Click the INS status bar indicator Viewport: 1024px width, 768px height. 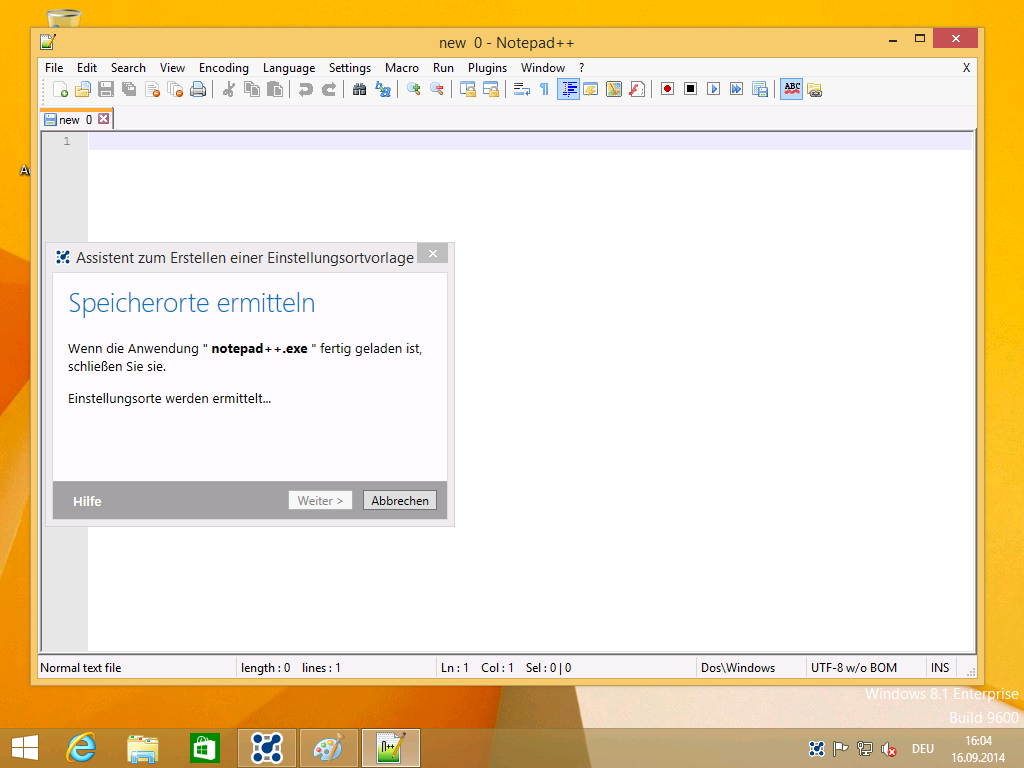click(x=940, y=668)
